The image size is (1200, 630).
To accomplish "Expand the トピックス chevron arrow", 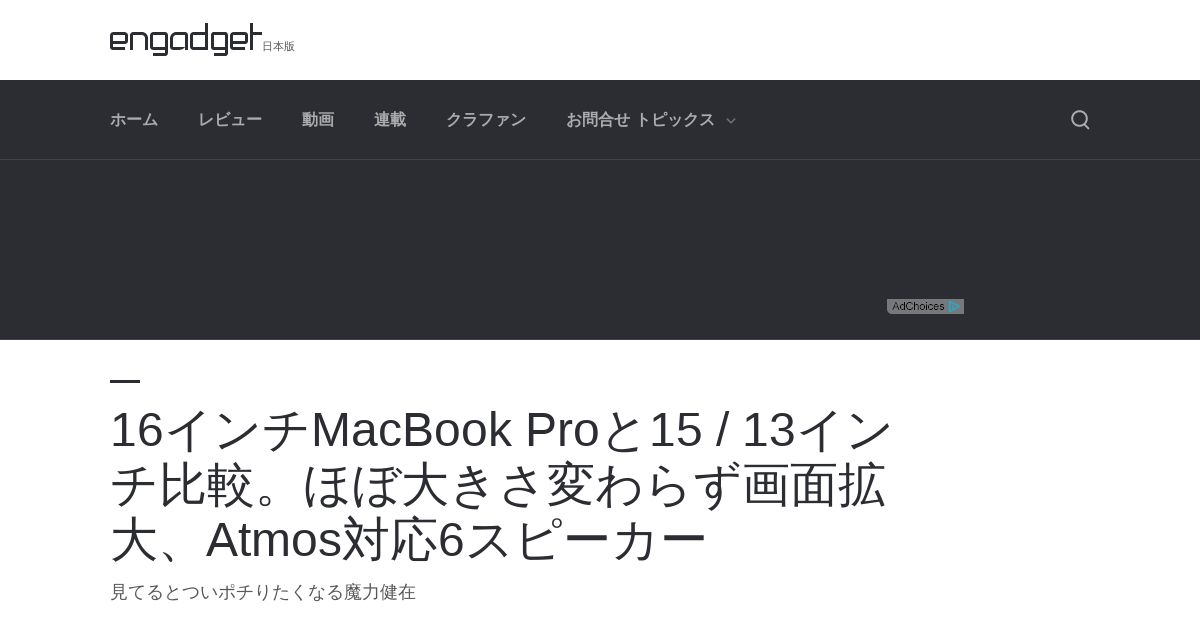I will pyautogui.click(x=731, y=121).
